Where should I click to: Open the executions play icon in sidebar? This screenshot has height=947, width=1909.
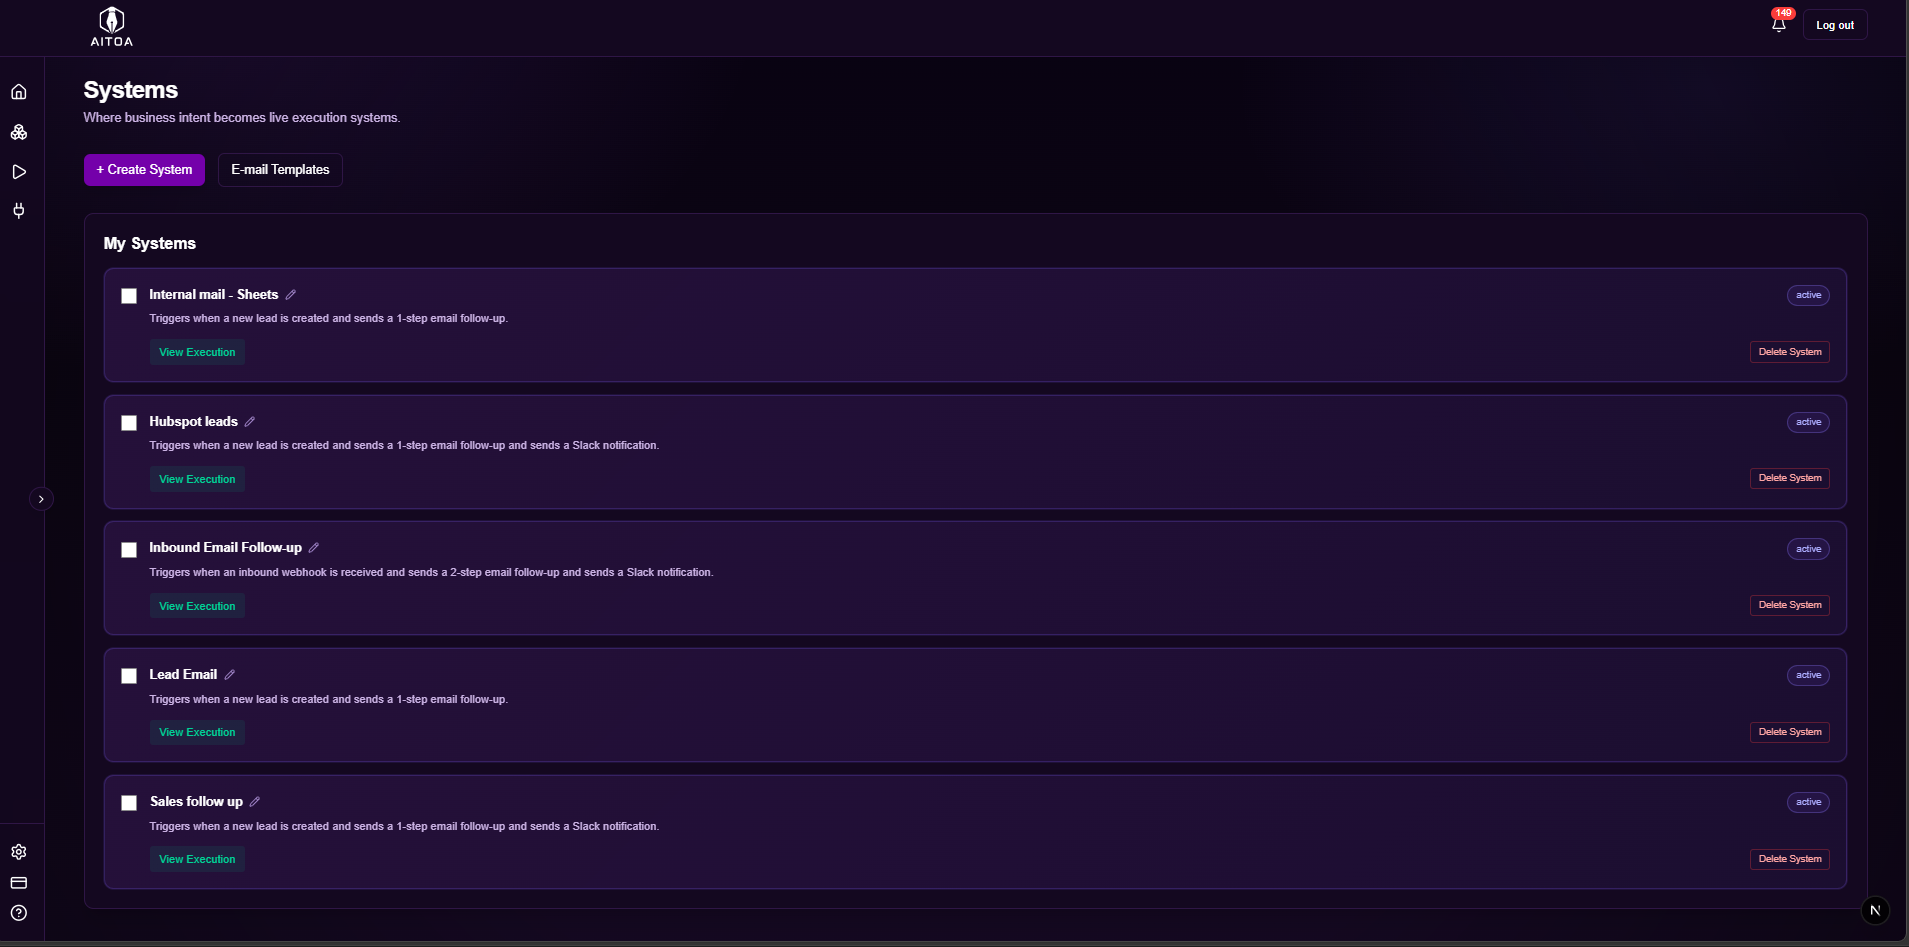[19, 172]
